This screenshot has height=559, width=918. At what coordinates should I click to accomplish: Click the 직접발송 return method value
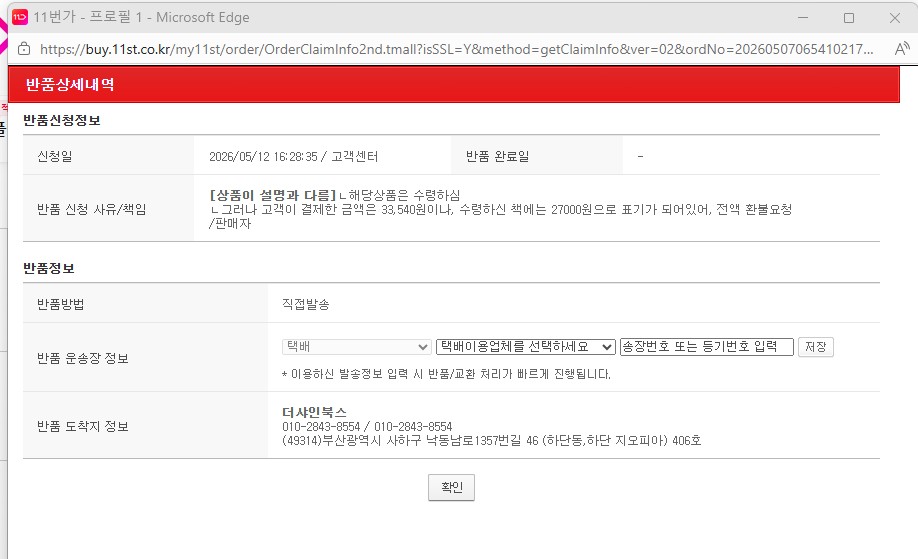click(306, 304)
